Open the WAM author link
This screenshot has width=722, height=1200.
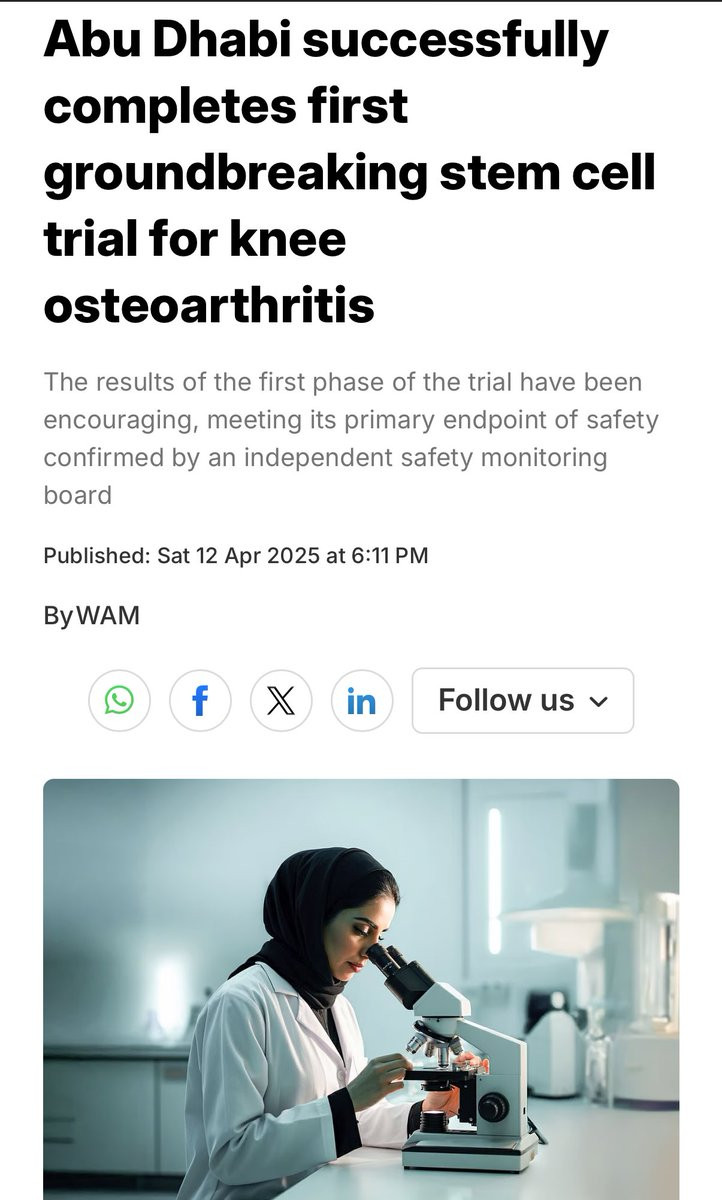tap(108, 616)
